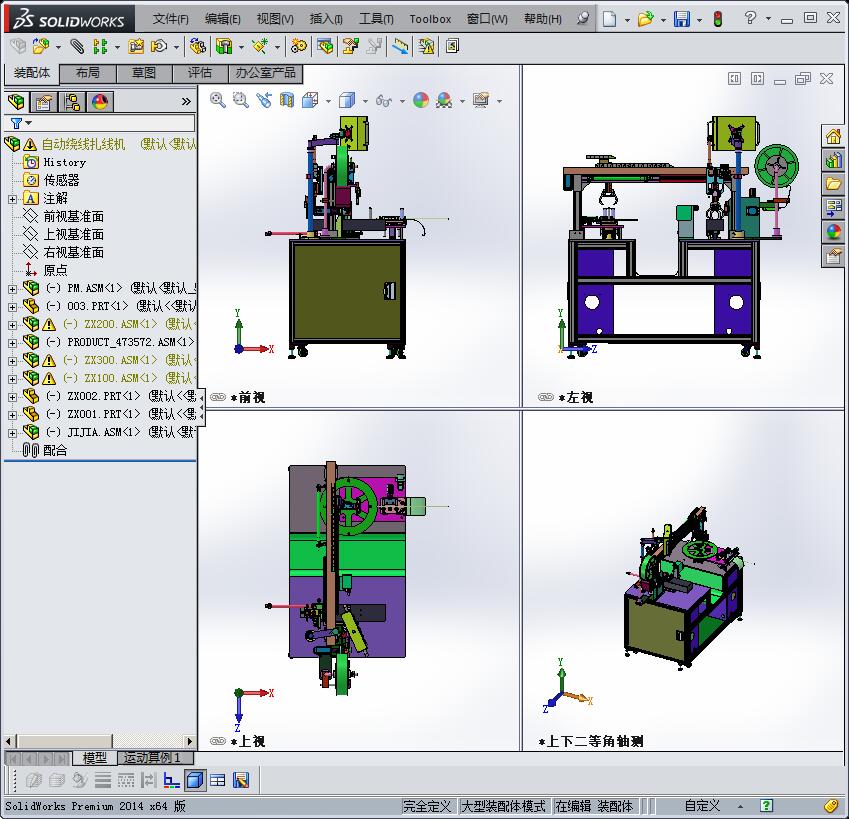Click the Reference Geometry icon

(x=260, y=47)
